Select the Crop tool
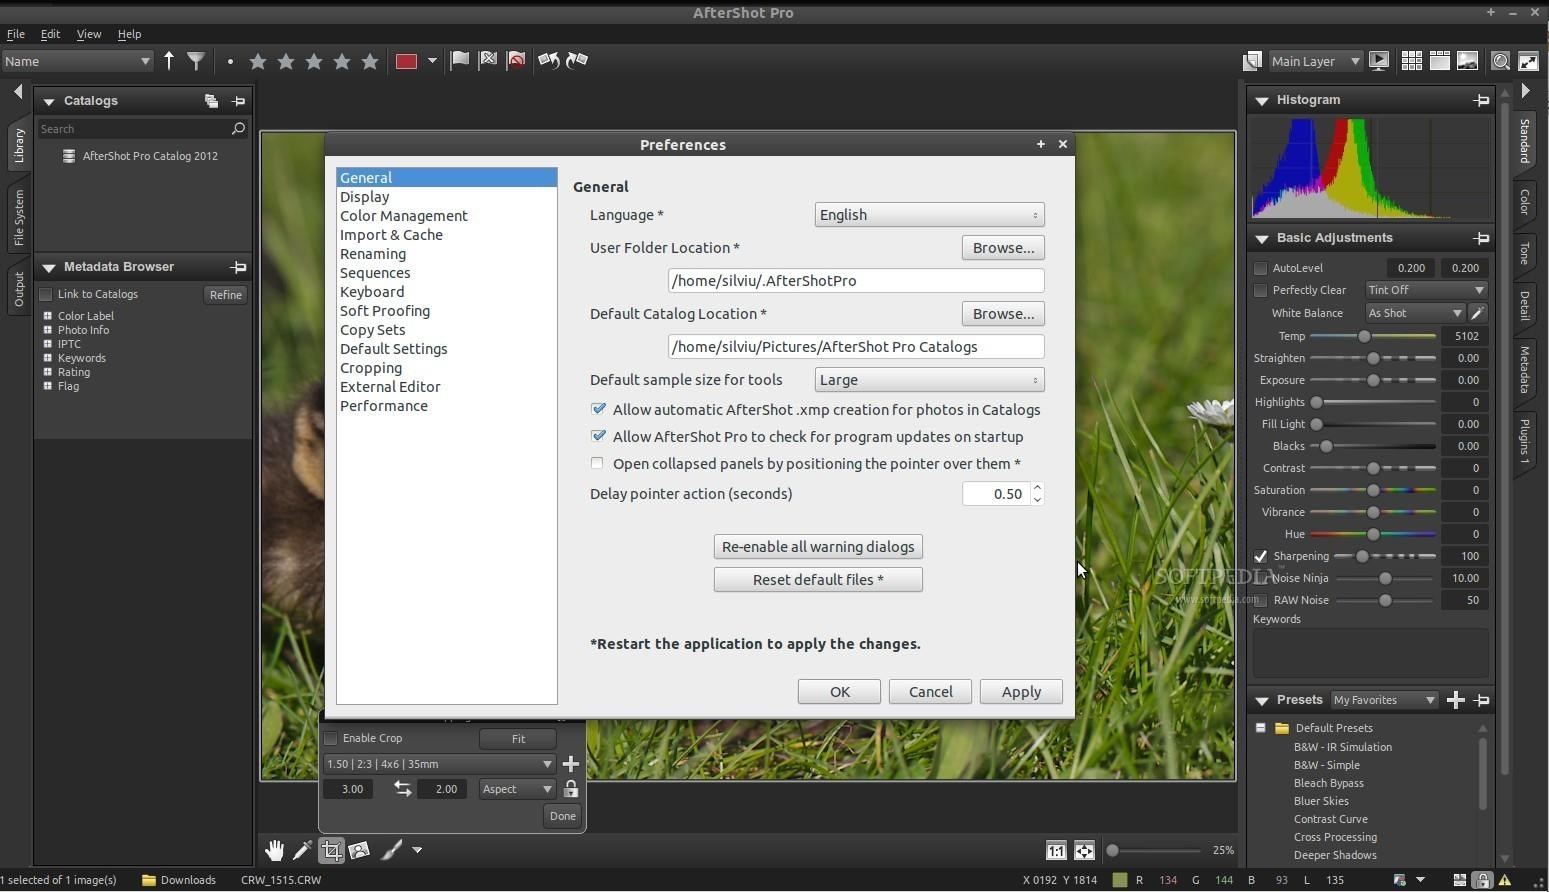Screen dimensions: 1549x892 [x=331, y=850]
